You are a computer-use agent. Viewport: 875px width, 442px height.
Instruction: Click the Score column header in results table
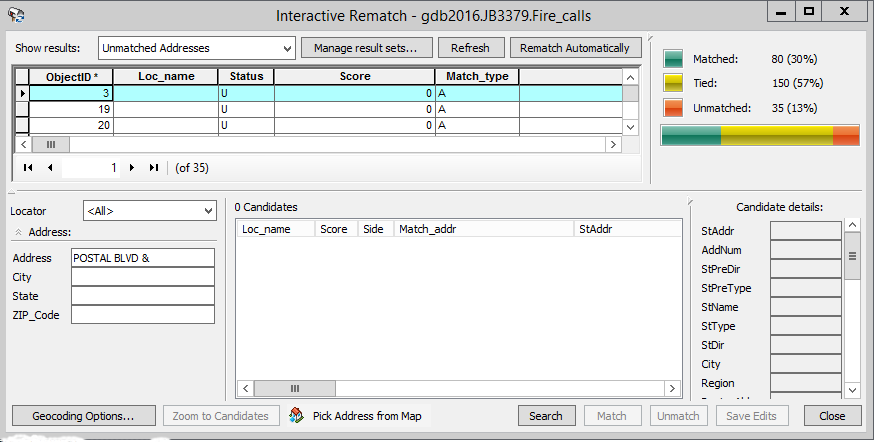coord(355,76)
